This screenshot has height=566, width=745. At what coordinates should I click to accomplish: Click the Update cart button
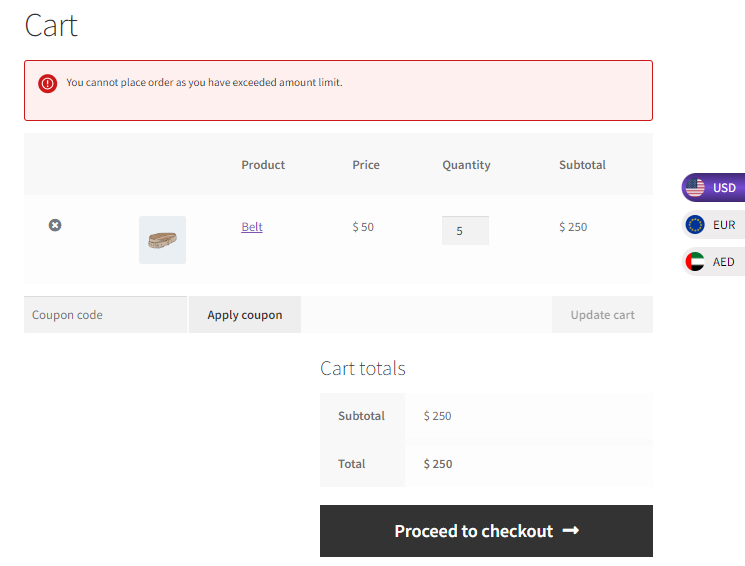click(x=602, y=315)
